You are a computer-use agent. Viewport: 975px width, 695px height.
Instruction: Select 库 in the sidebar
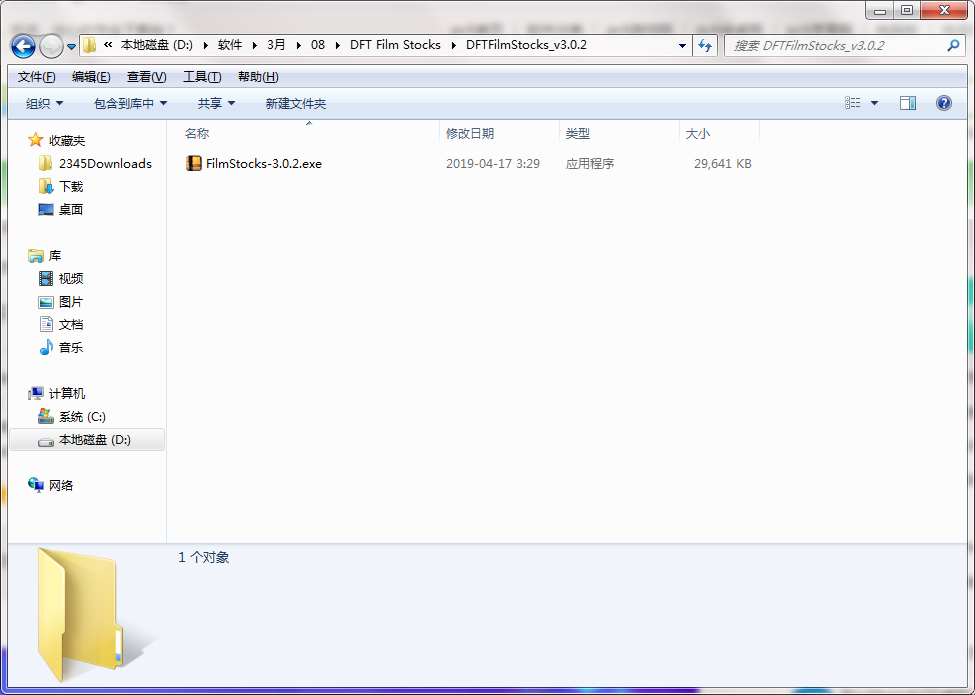click(x=55, y=255)
